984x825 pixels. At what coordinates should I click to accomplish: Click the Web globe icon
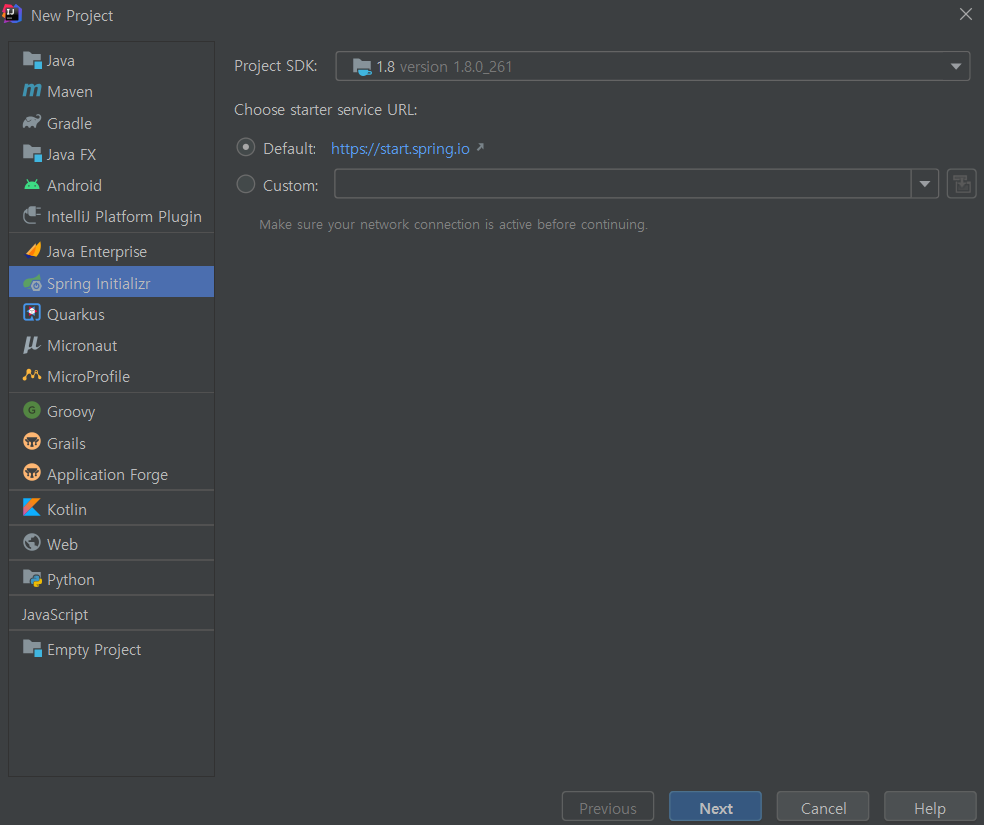[x=32, y=543]
